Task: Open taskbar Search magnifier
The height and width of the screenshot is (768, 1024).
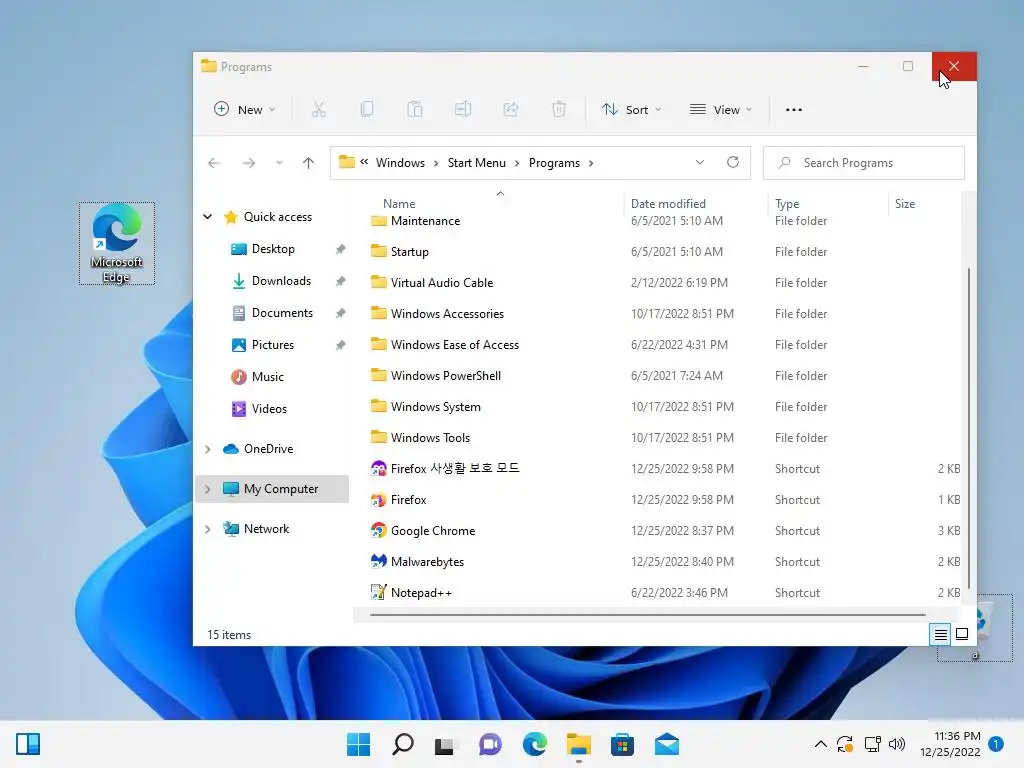Action: (x=402, y=744)
